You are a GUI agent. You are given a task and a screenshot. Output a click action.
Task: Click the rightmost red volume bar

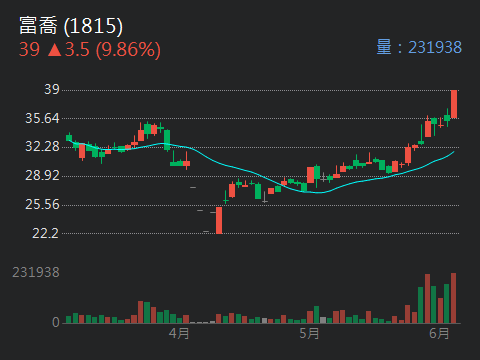point(454,298)
